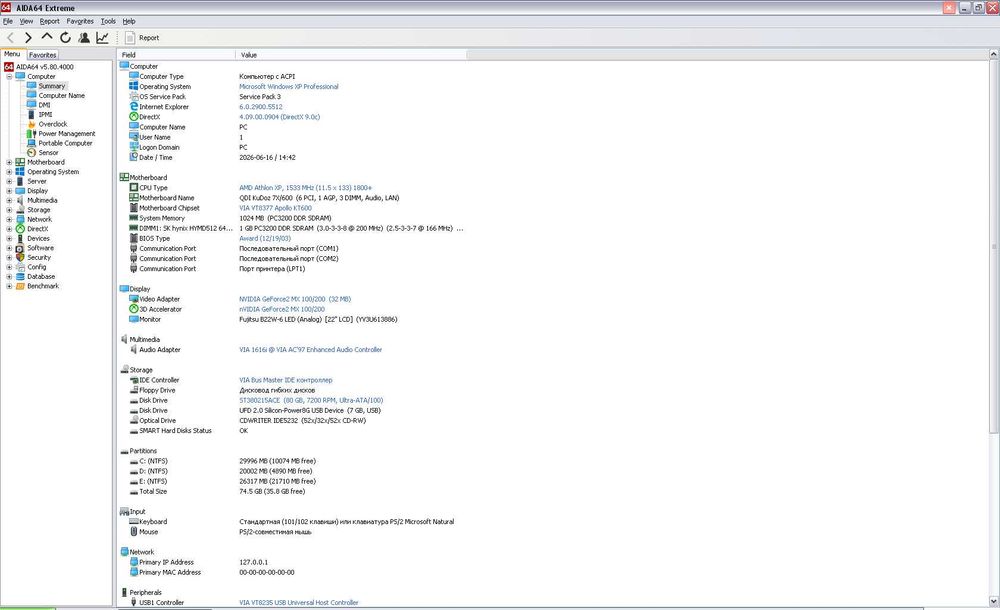Click the Field column header
1000x610 pixels.
pyautogui.click(x=176, y=55)
